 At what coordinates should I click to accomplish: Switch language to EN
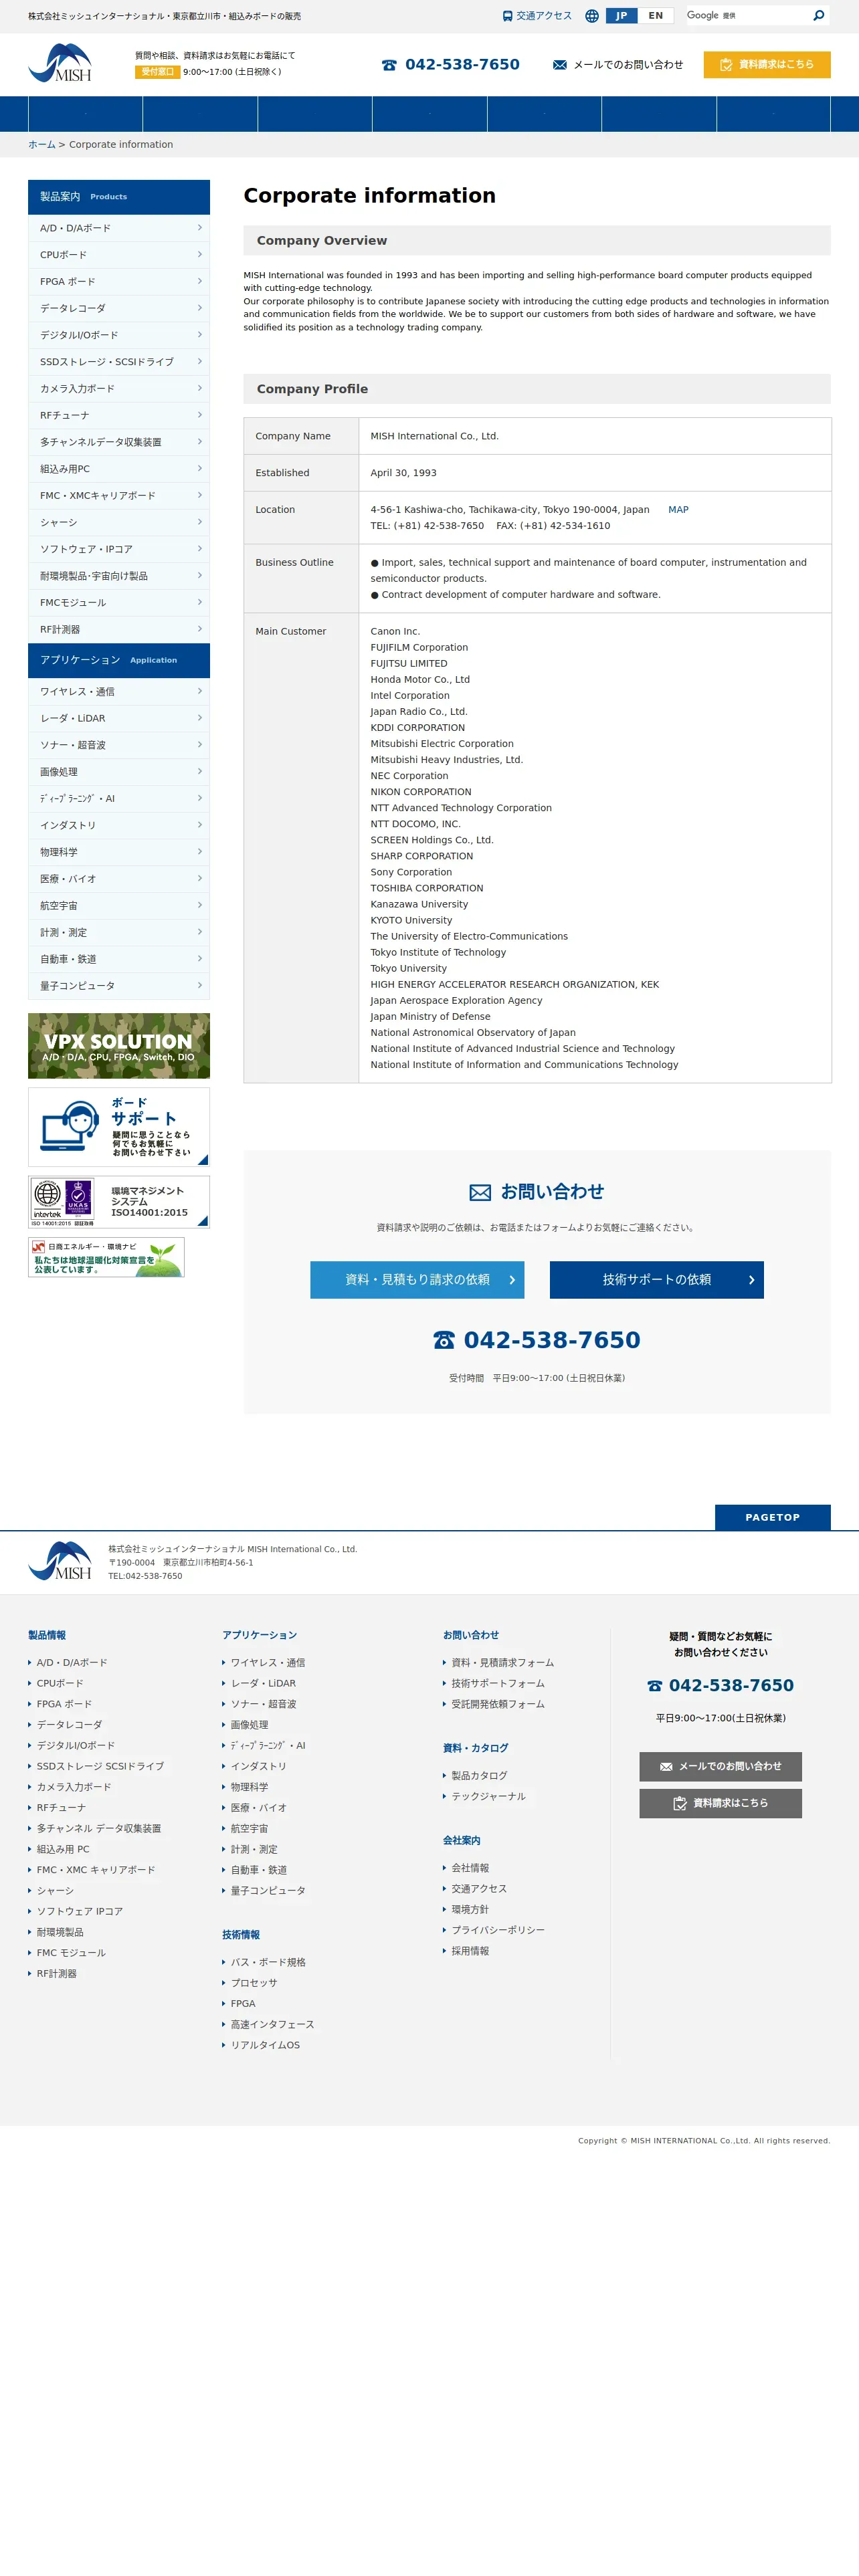pos(655,16)
